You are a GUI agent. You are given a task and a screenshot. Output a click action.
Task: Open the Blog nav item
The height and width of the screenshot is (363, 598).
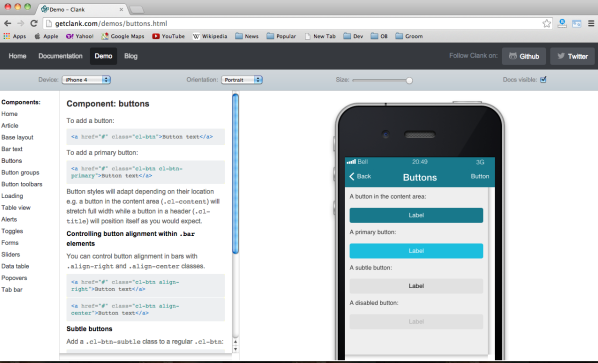click(x=131, y=56)
